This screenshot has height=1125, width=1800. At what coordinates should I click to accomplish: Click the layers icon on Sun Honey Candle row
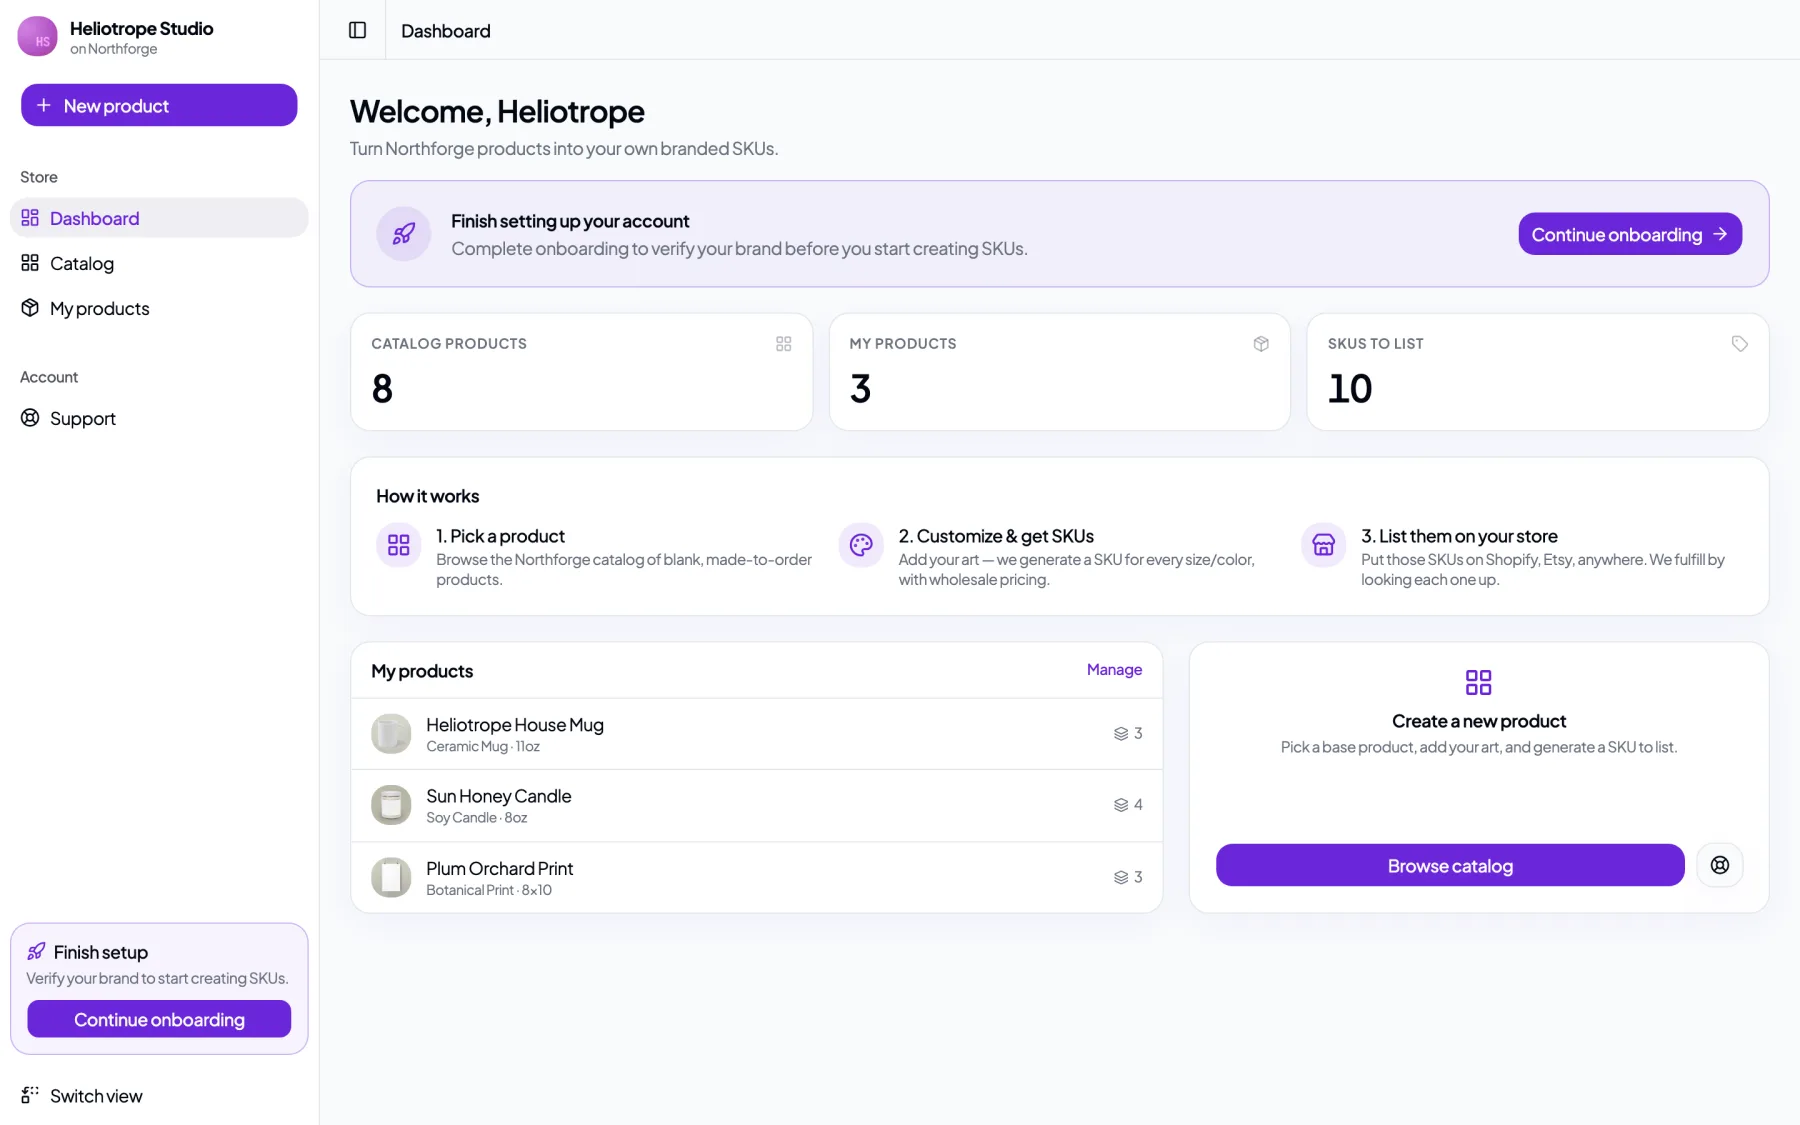[x=1121, y=805]
